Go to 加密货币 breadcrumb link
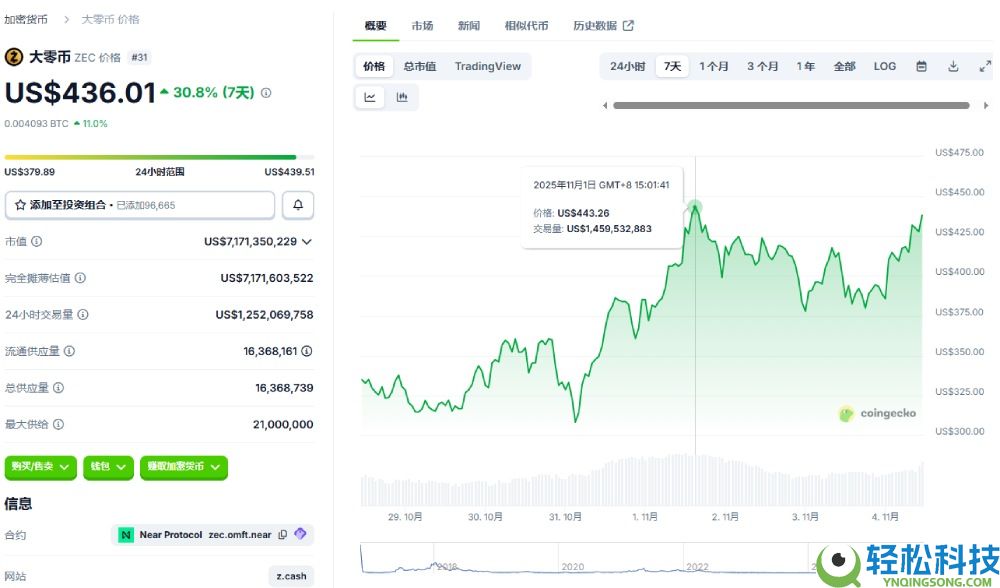Viewport: 1000px width, 588px height. coord(26,20)
